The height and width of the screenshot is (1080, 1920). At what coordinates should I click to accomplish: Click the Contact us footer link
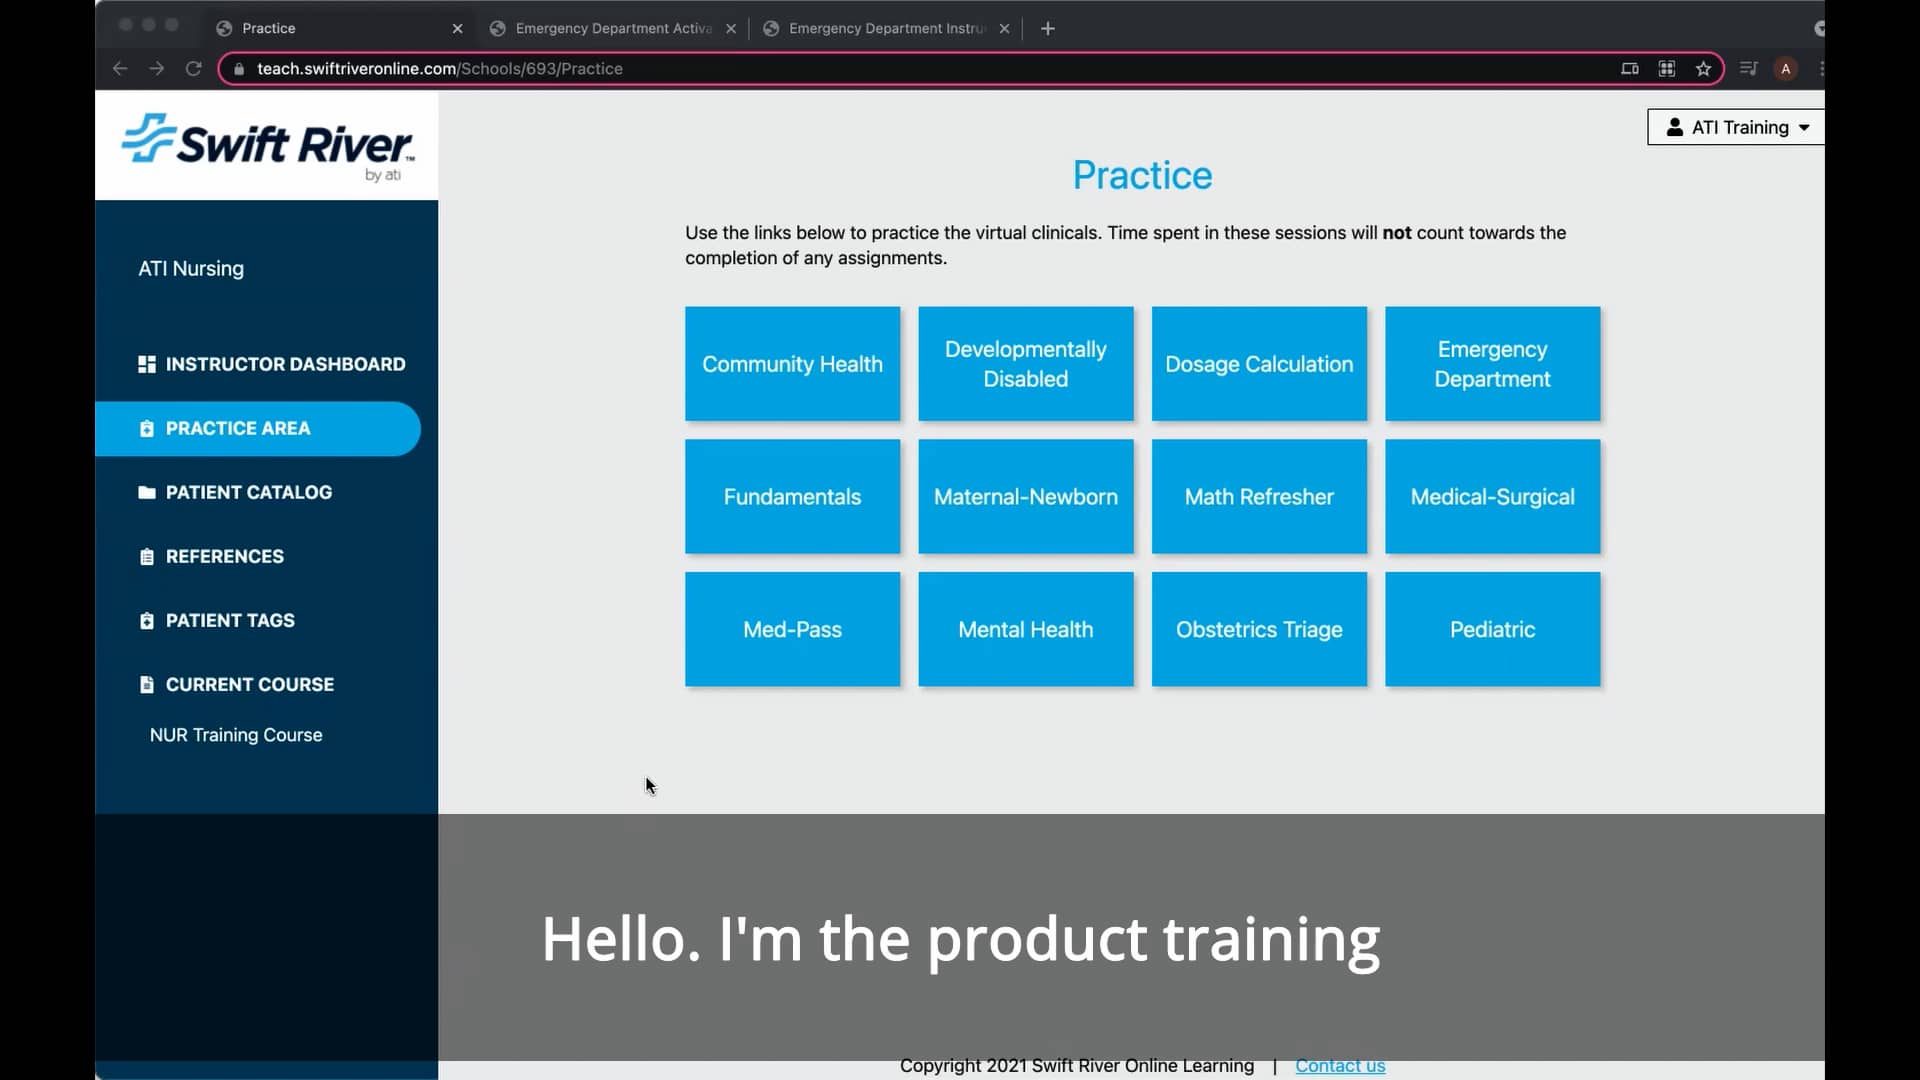[1340, 1066]
